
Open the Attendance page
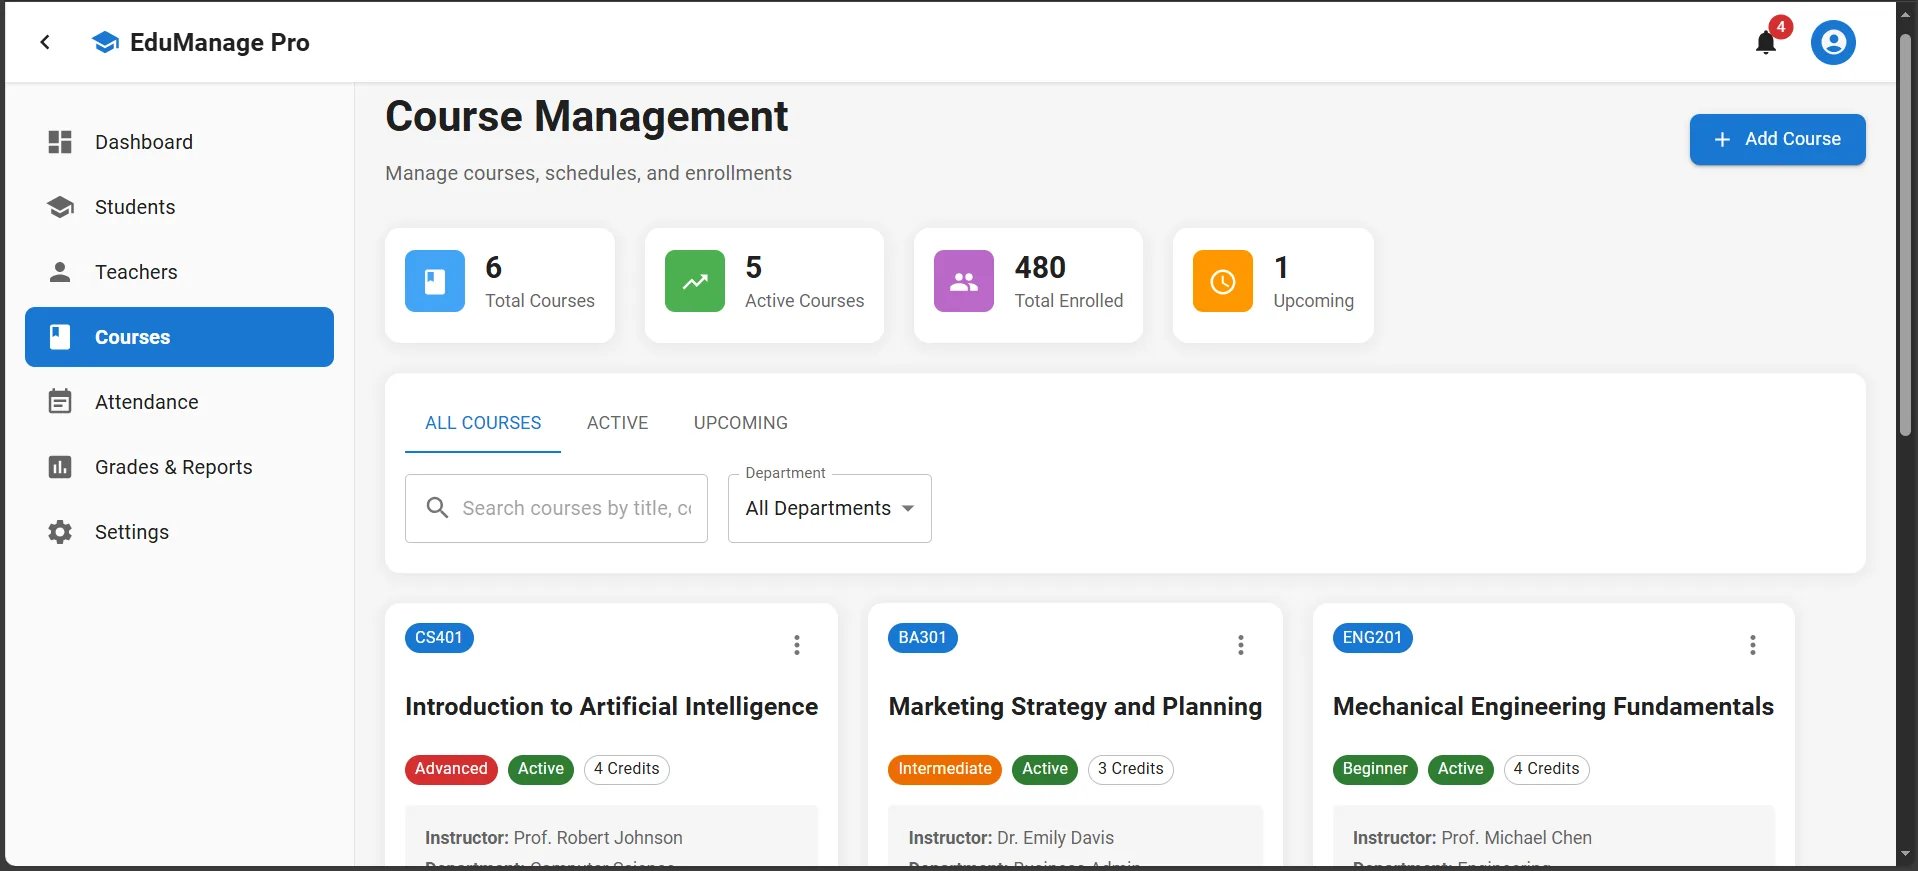coord(179,402)
